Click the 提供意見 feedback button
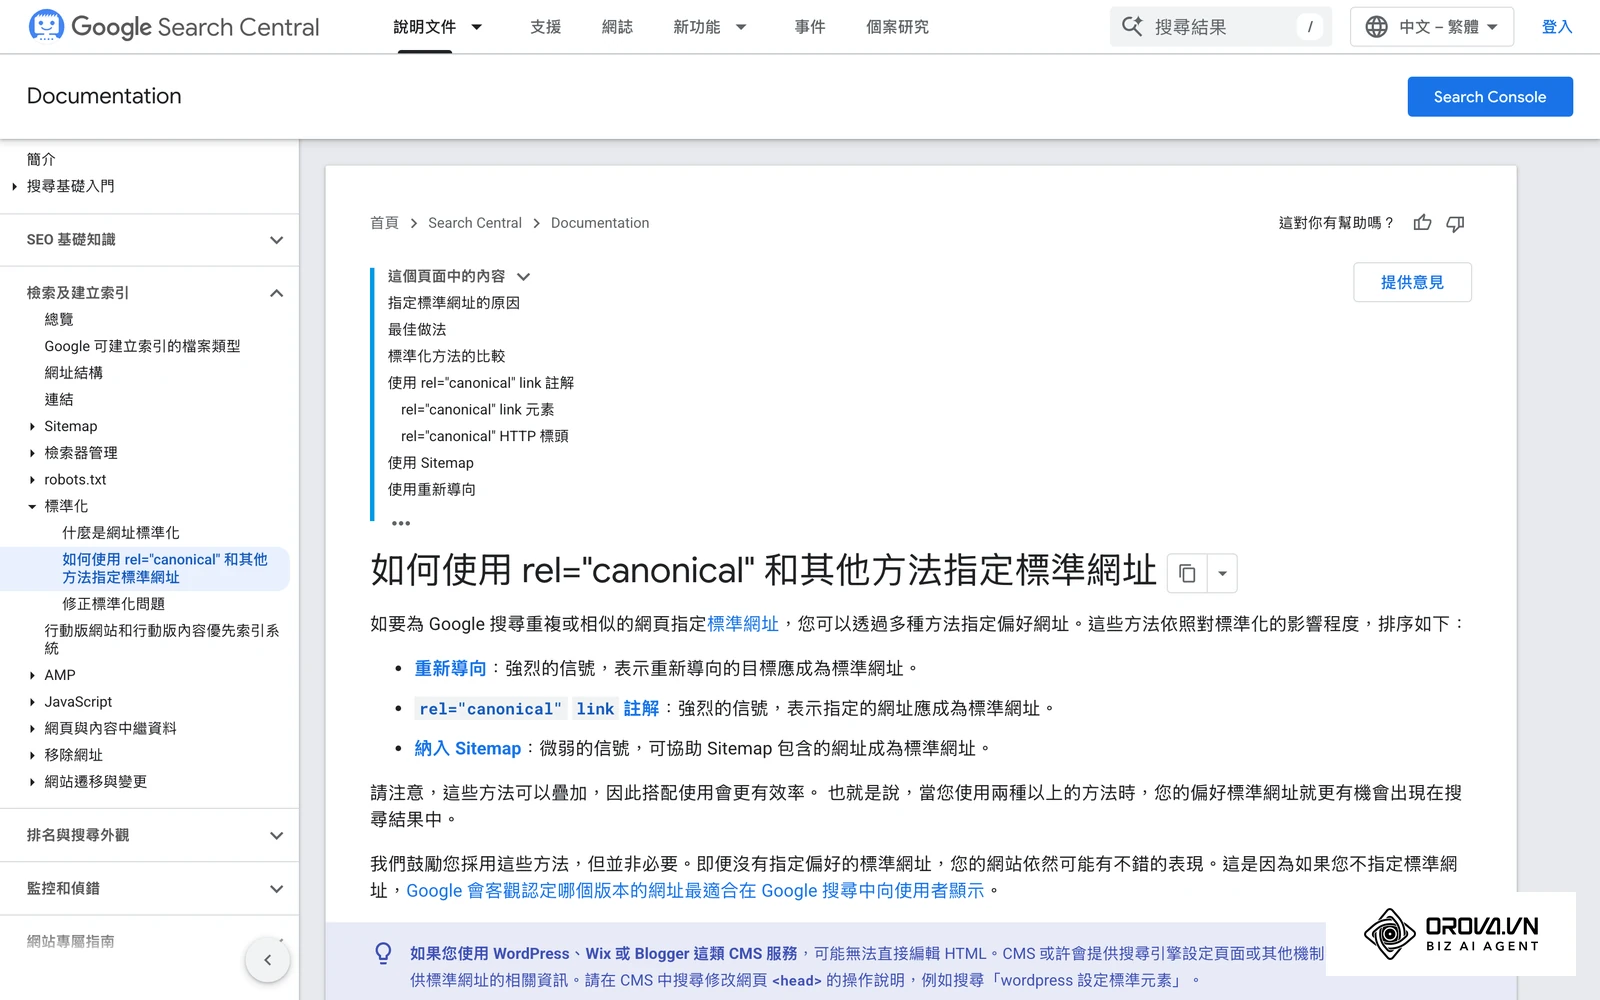 point(1412,282)
